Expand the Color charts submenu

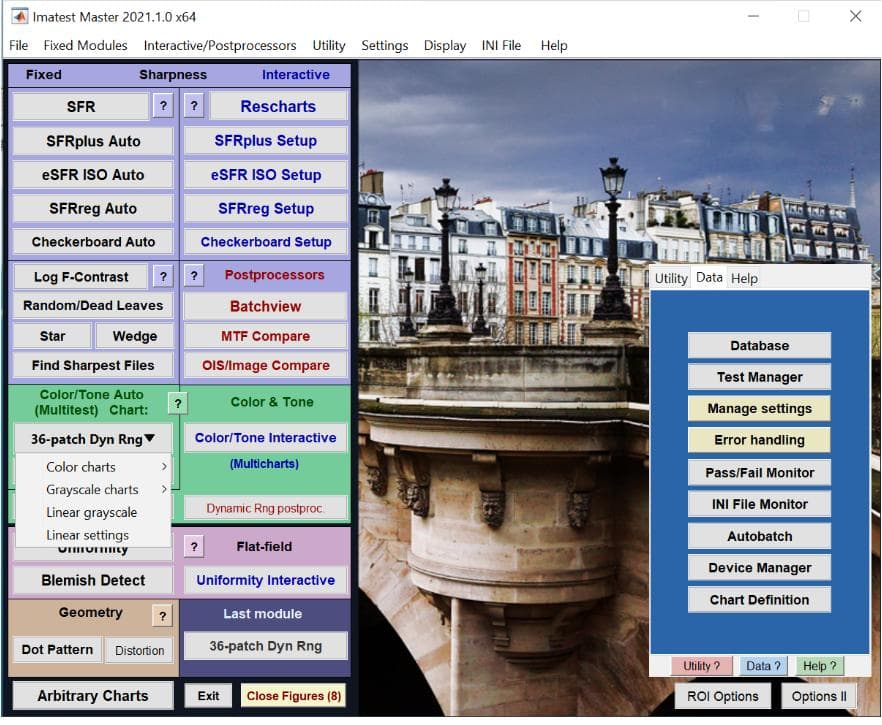(x=93, y=467)
